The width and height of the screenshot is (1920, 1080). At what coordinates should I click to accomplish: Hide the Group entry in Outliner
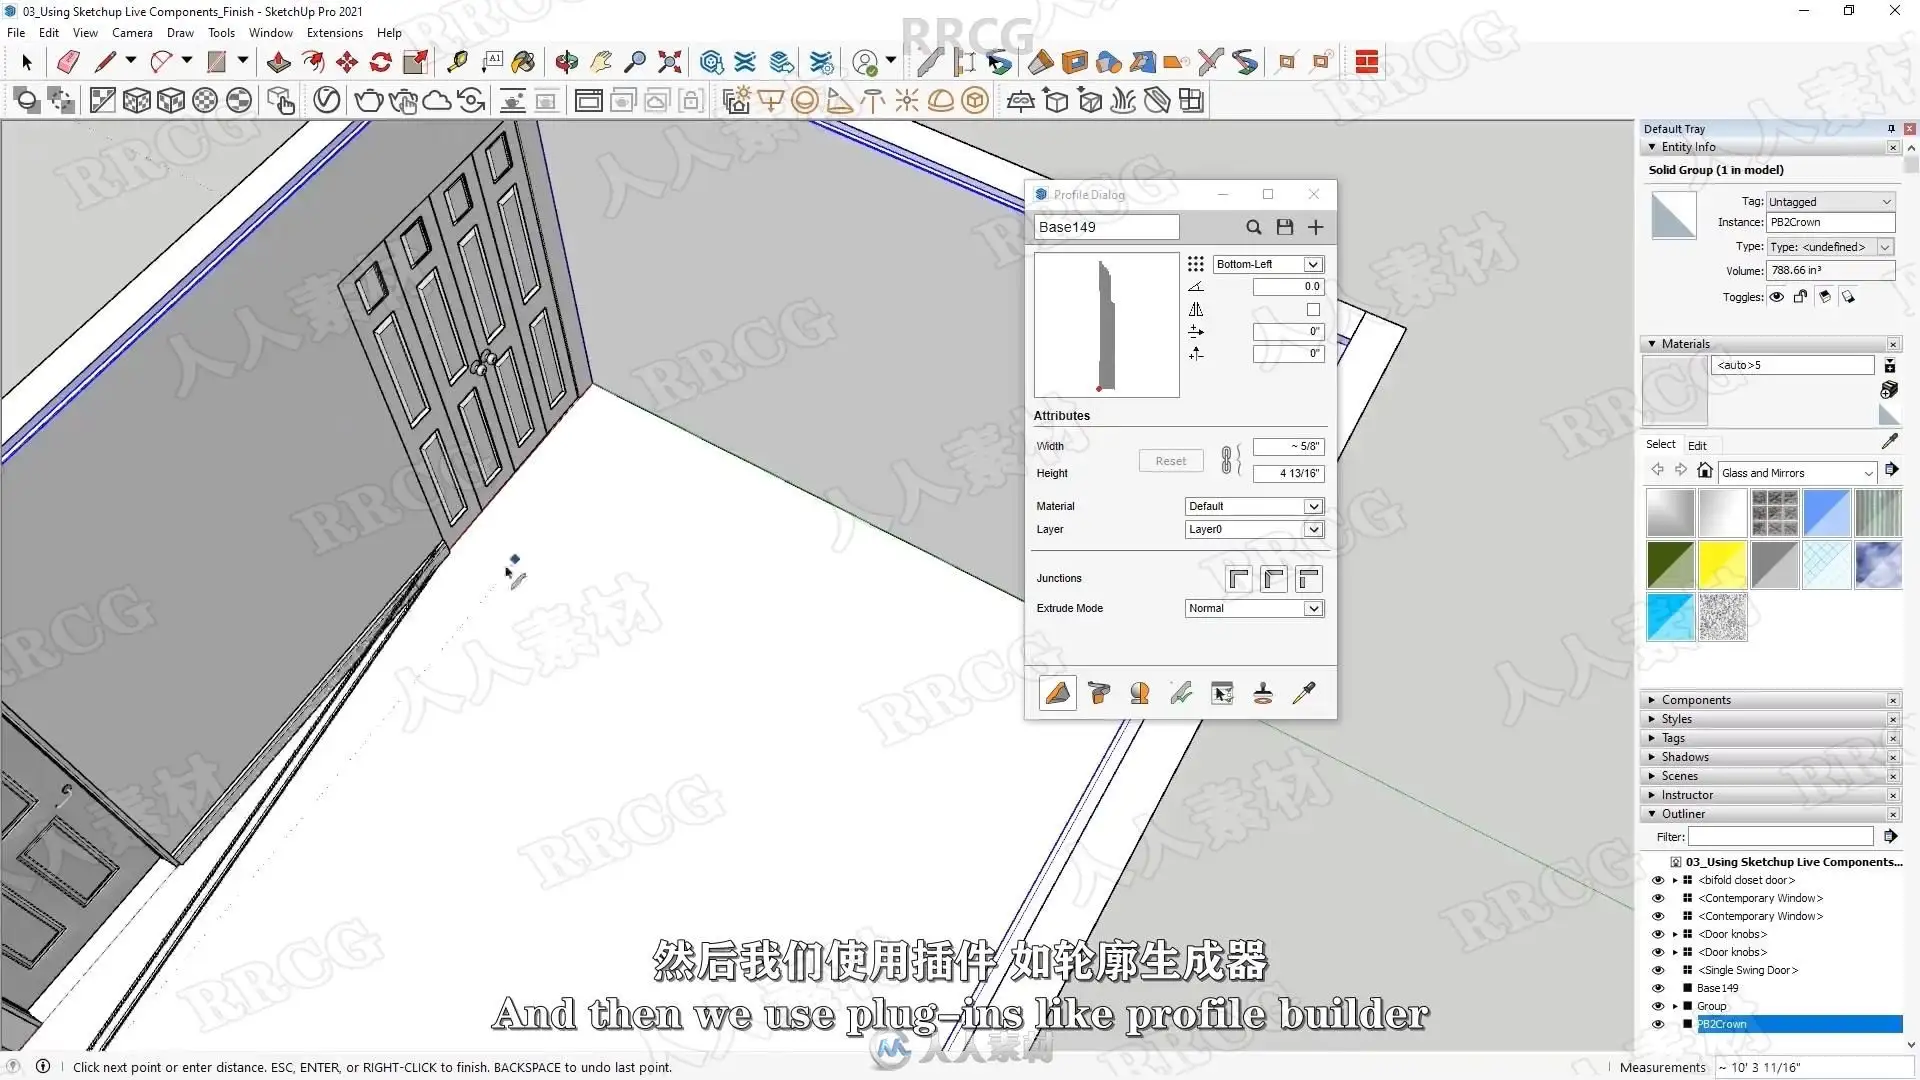[1658, 1007]
